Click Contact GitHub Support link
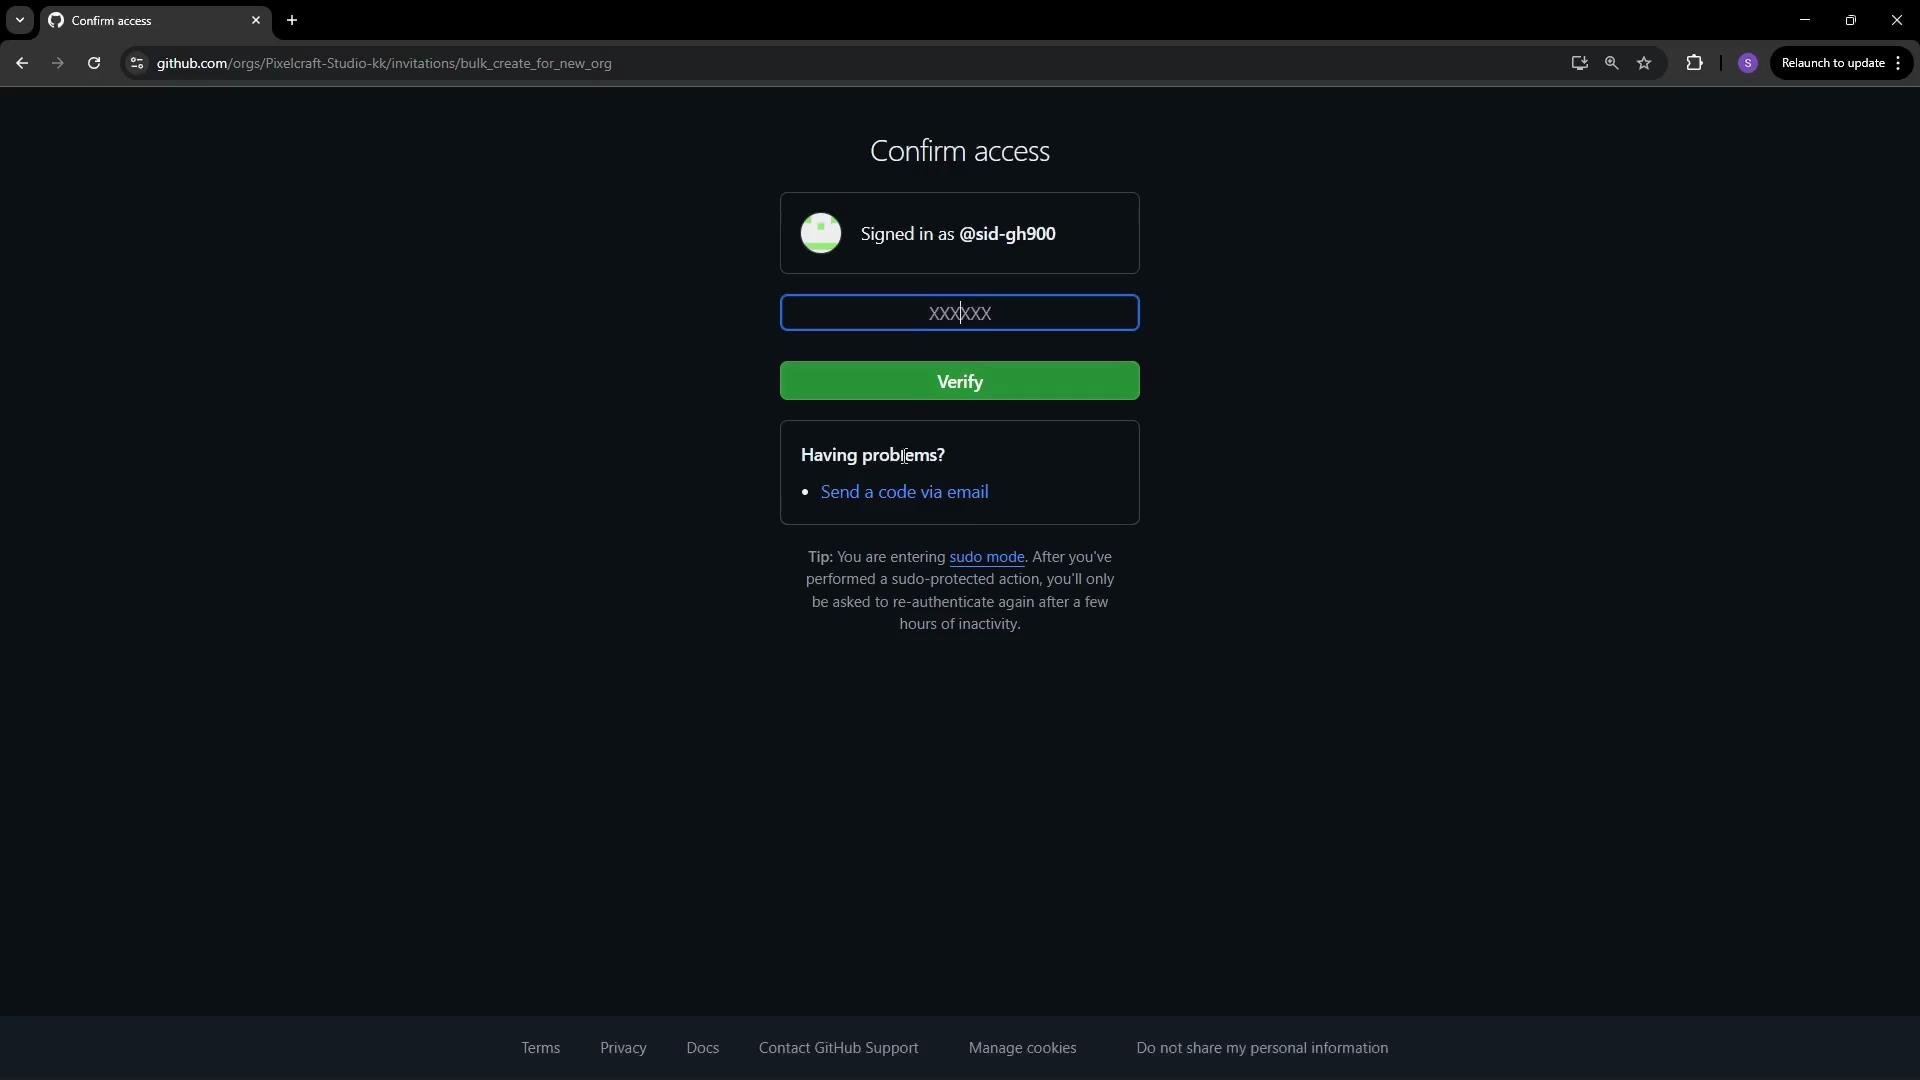 coord(838,1048)
